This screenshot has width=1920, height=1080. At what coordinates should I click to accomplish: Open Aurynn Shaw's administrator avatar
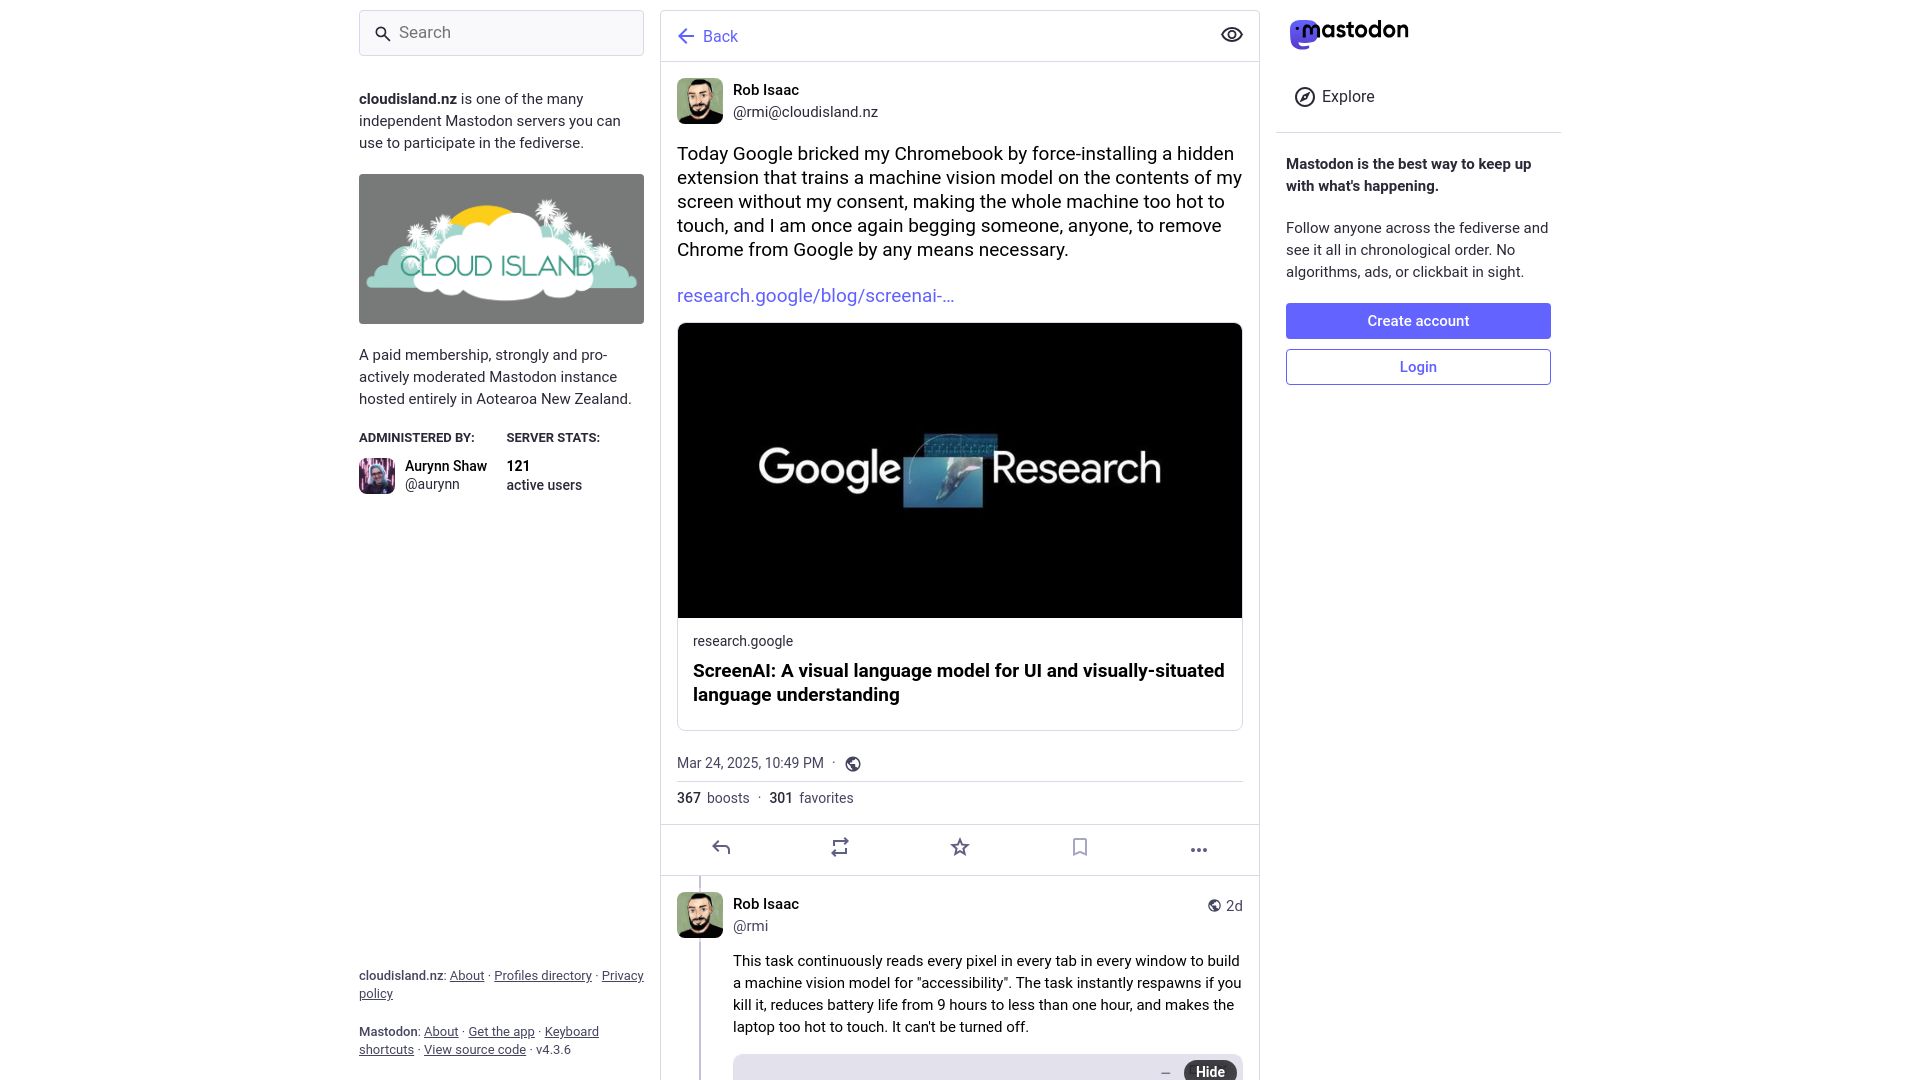click(x=377, y=476)
